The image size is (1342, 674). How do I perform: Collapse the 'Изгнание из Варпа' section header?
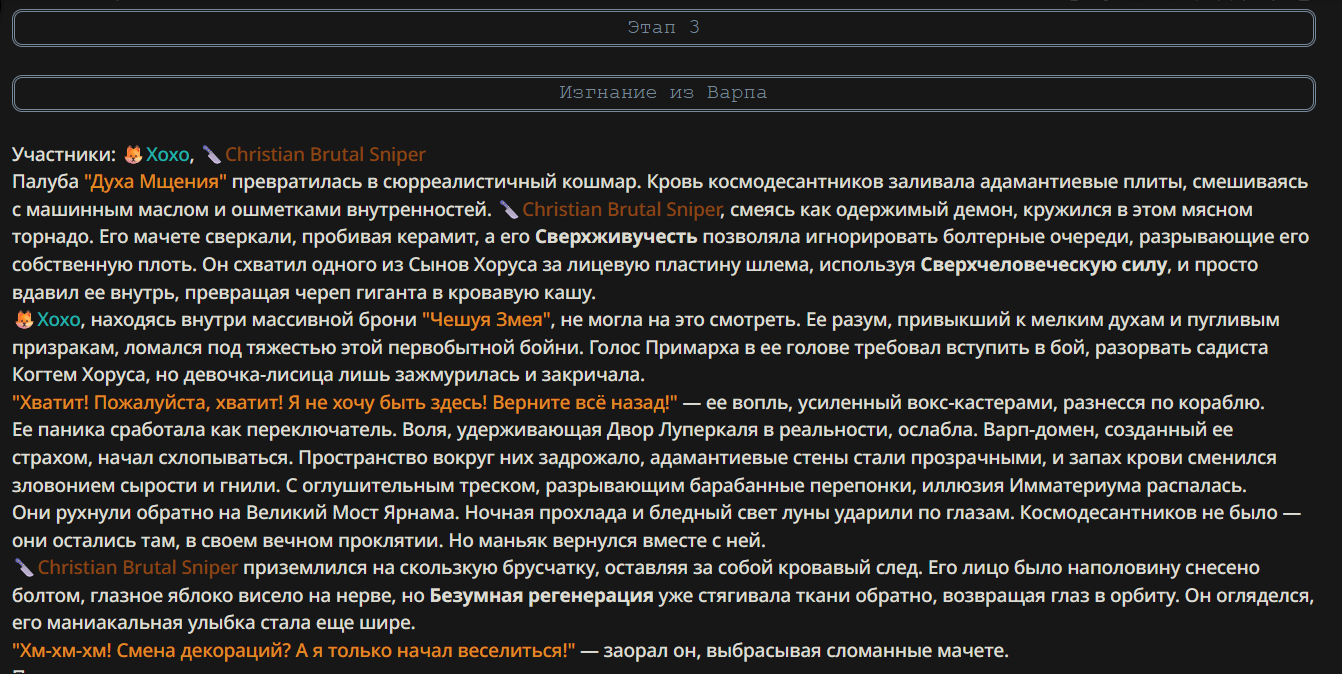[663, 93]
